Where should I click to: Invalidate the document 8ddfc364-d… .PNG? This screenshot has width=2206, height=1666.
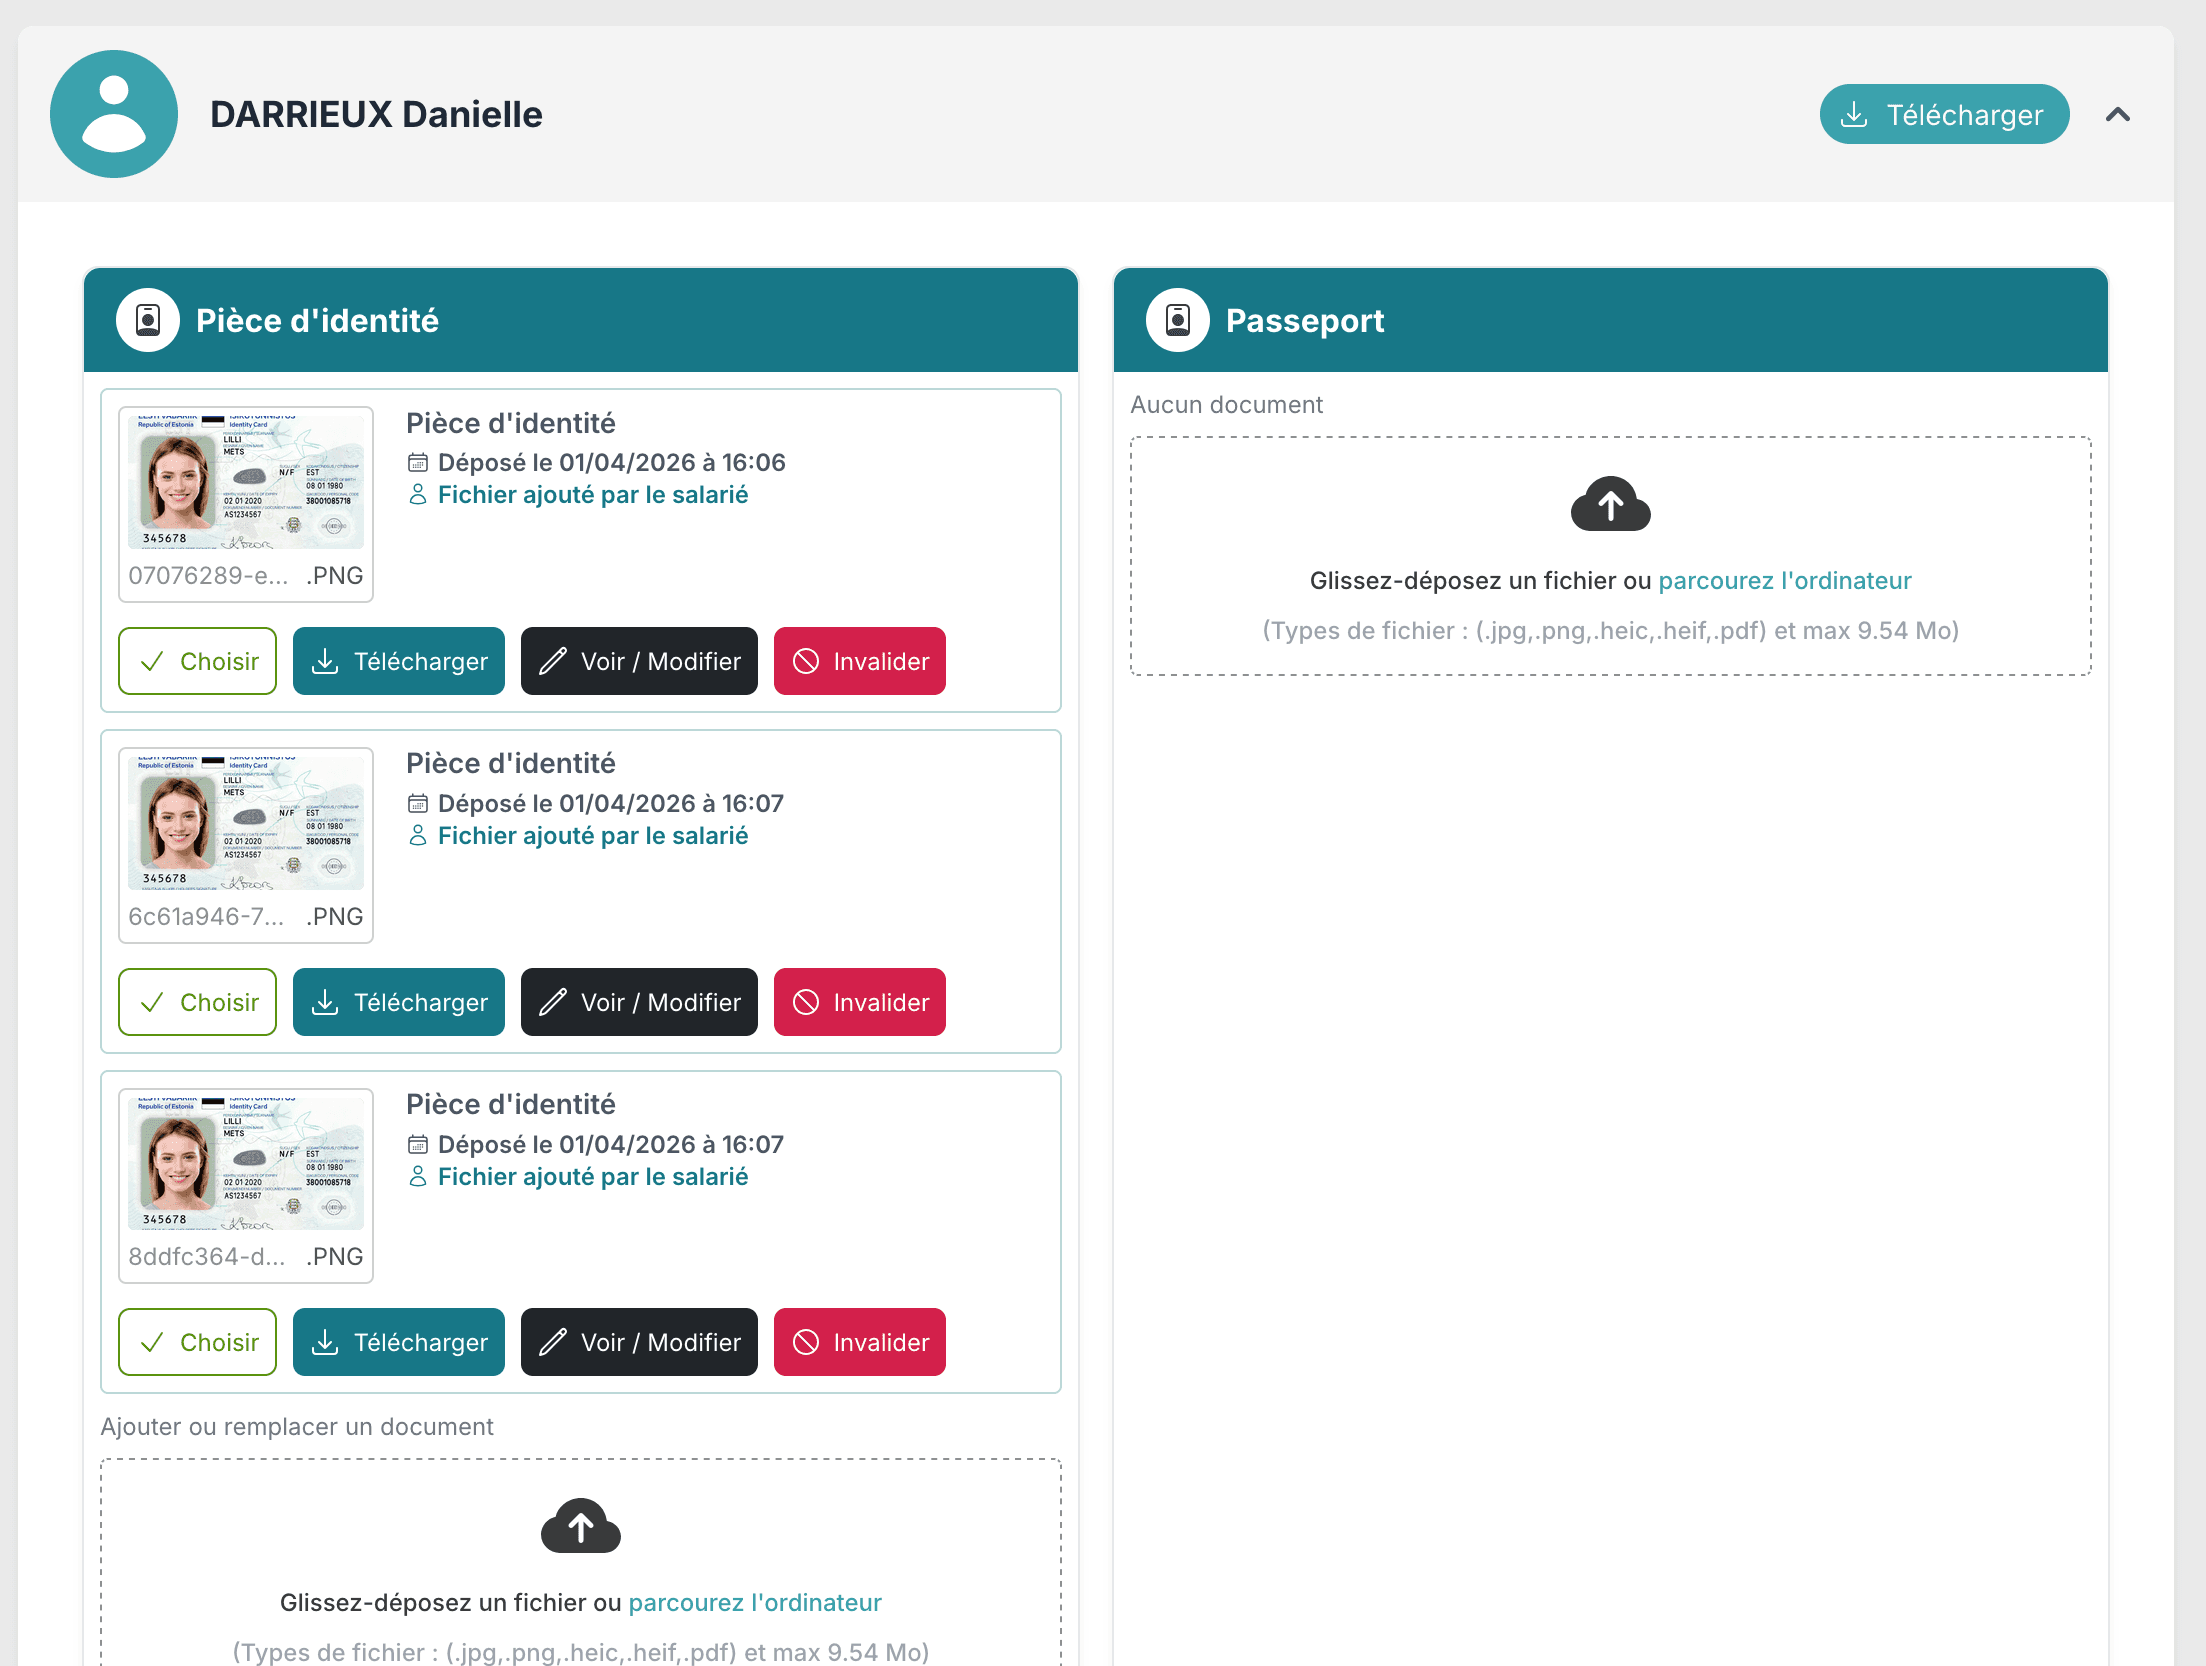click(860, 1342)
